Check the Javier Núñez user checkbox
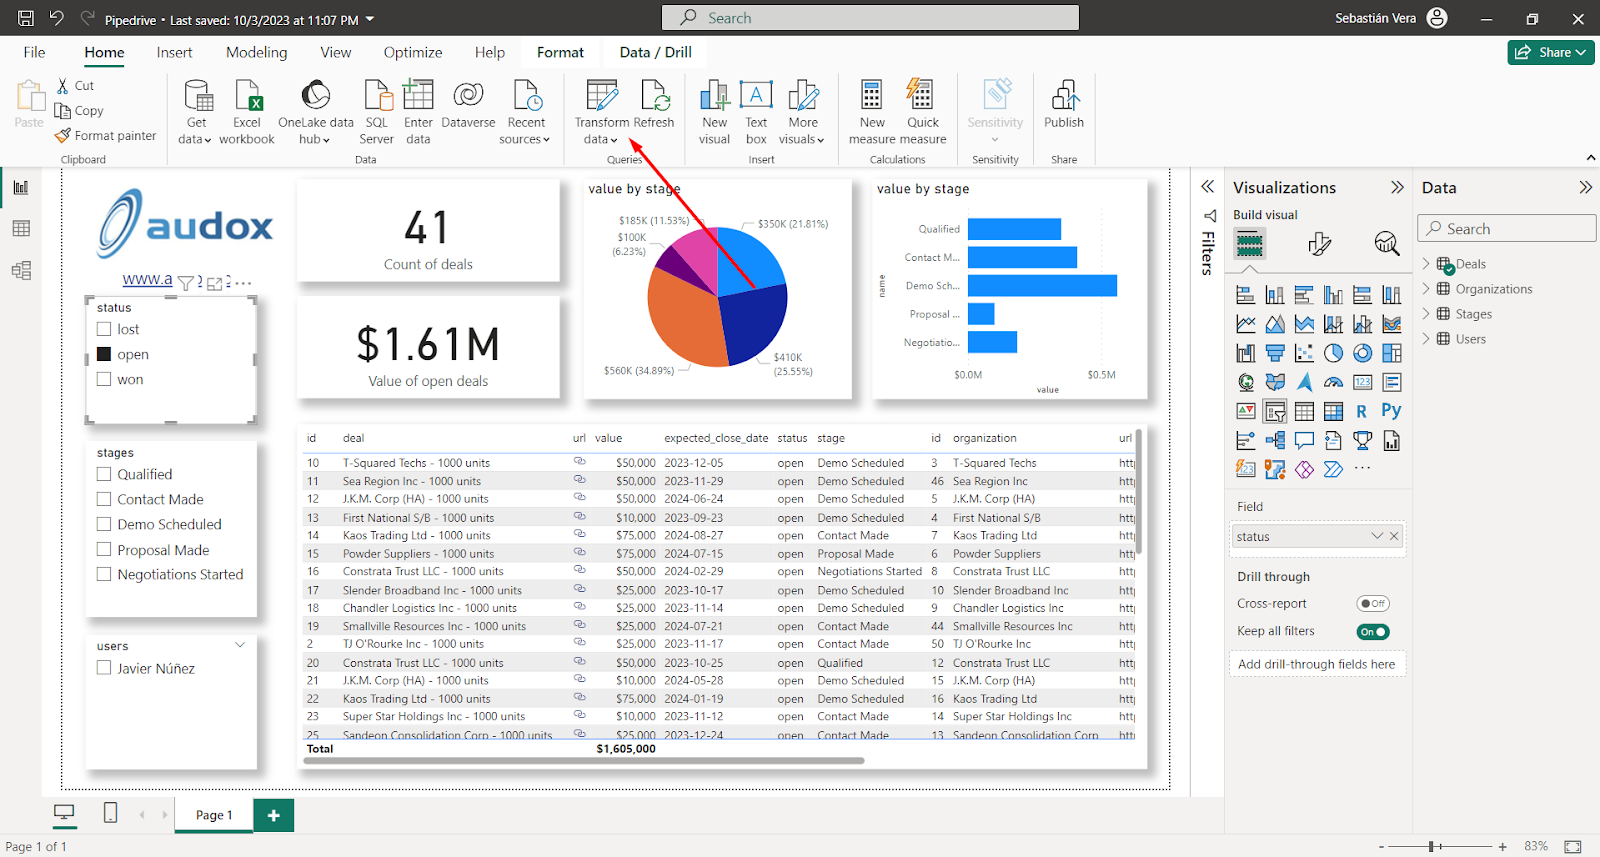Image resolution: width=1600 pixels, height=857 pixels. (104, 668)
